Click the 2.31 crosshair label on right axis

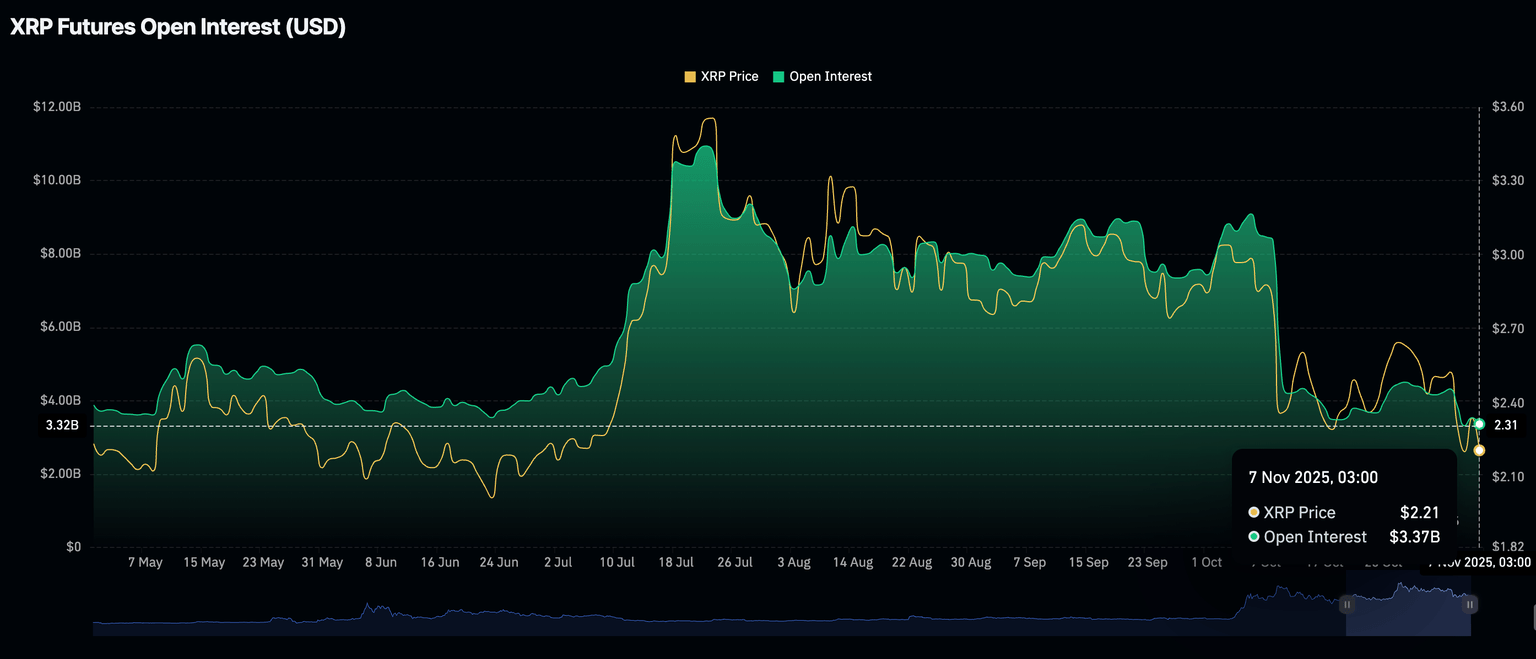click(1505, 425)
